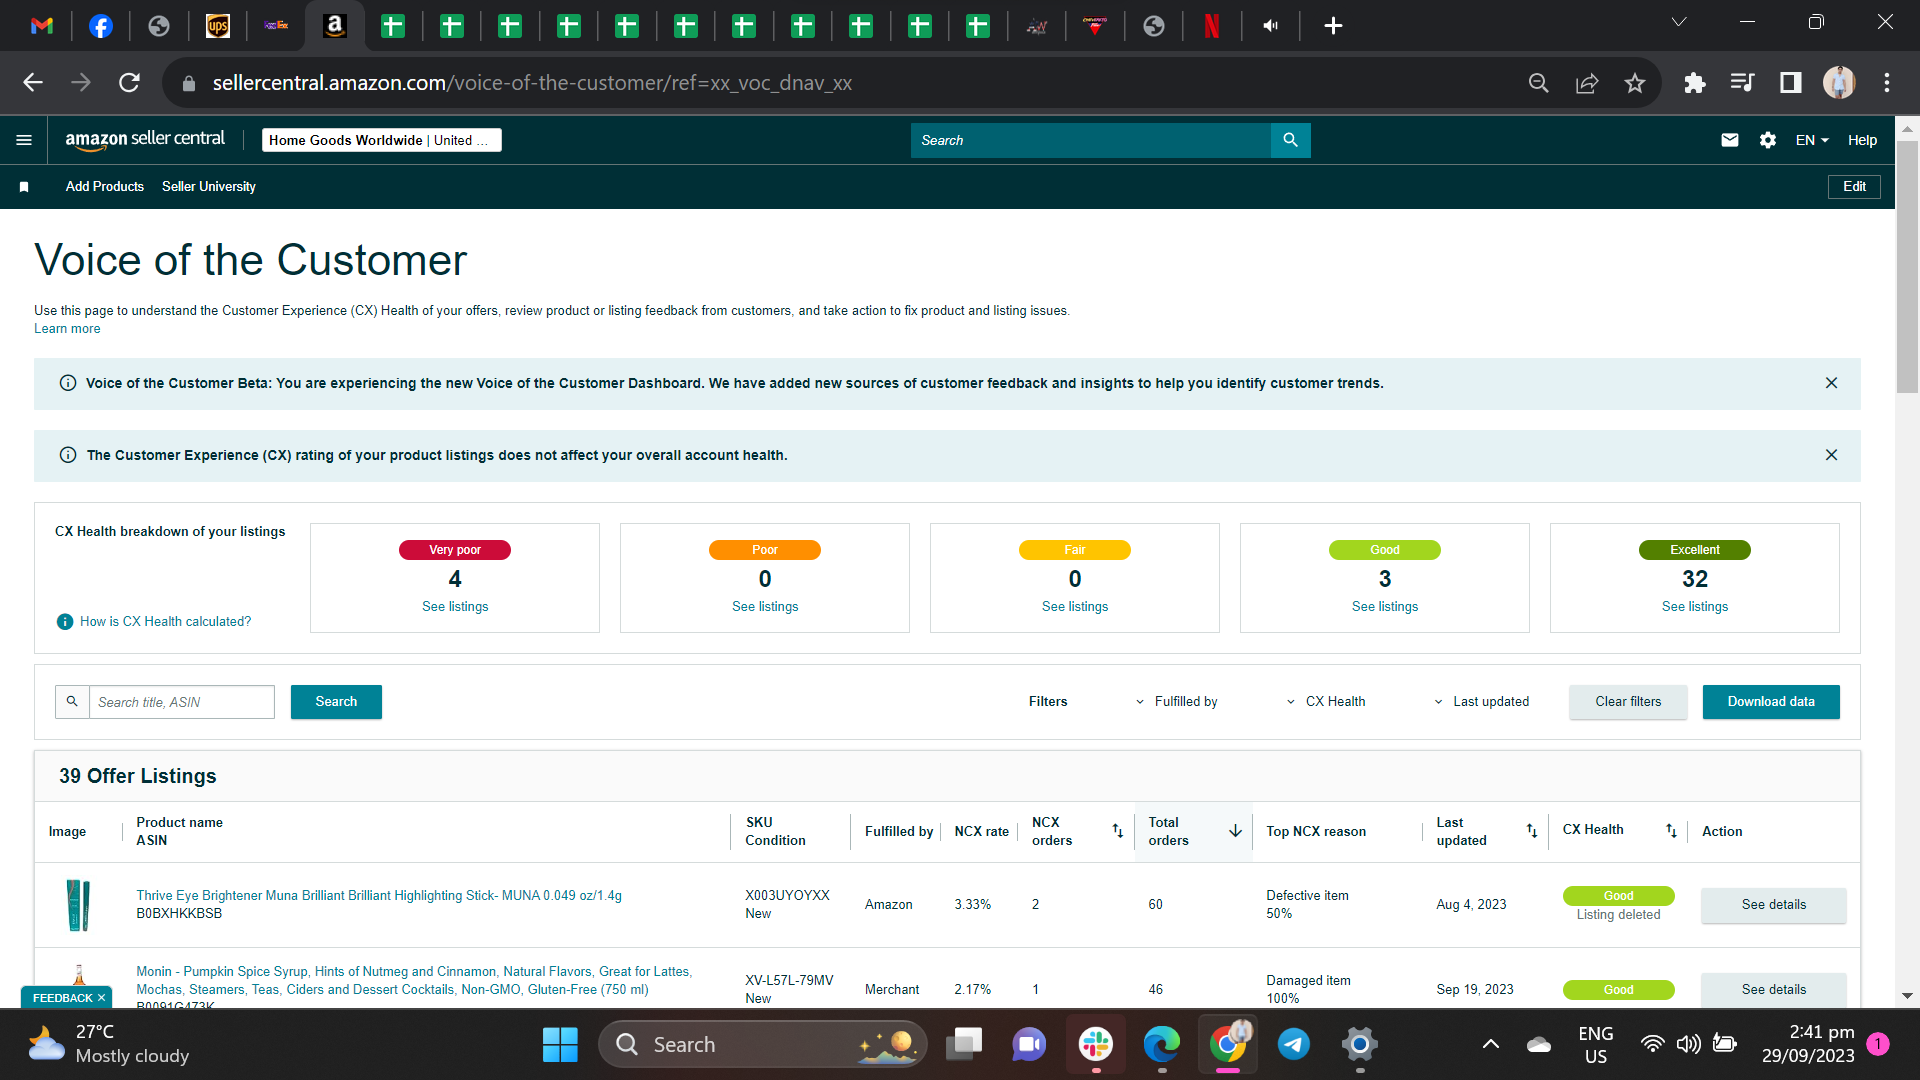Open Monin Pumpkin Spice Syrup link

click(413, 981)
